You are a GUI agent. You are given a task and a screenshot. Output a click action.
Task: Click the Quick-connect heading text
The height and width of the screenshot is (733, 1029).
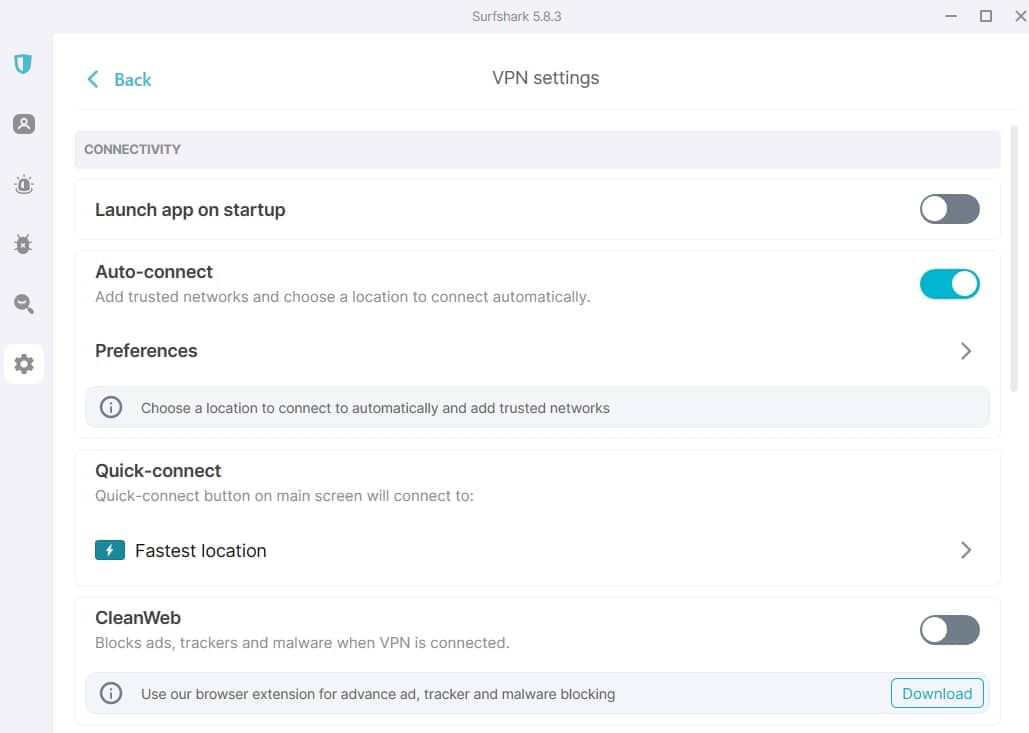[x=158, y=471]
